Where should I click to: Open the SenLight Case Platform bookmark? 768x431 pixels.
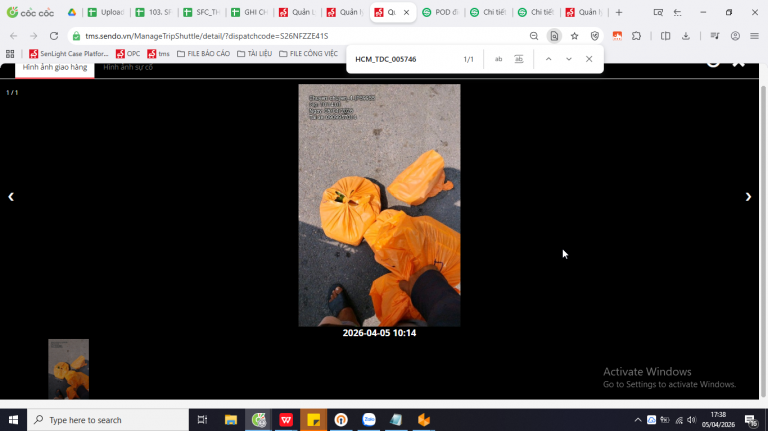(x=69, y=53)
